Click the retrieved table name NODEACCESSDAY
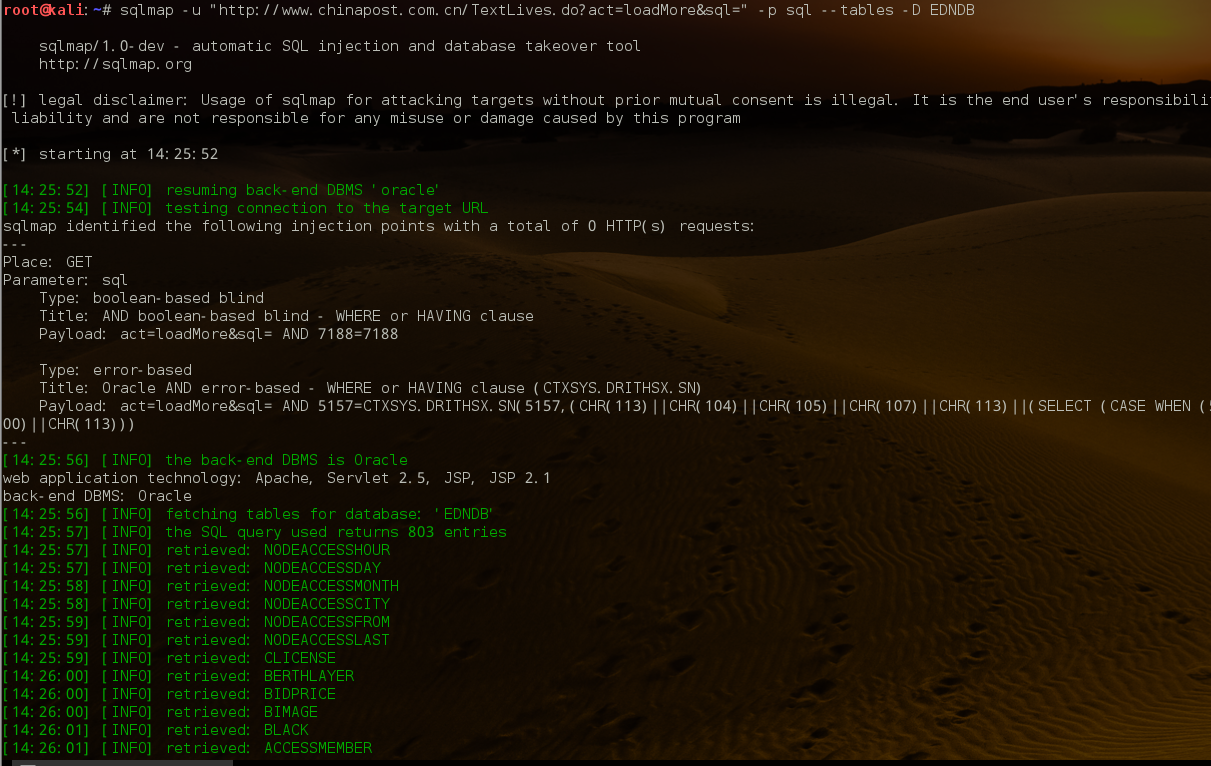Viewport: 1211px width, 766px height. pos(322,568)
